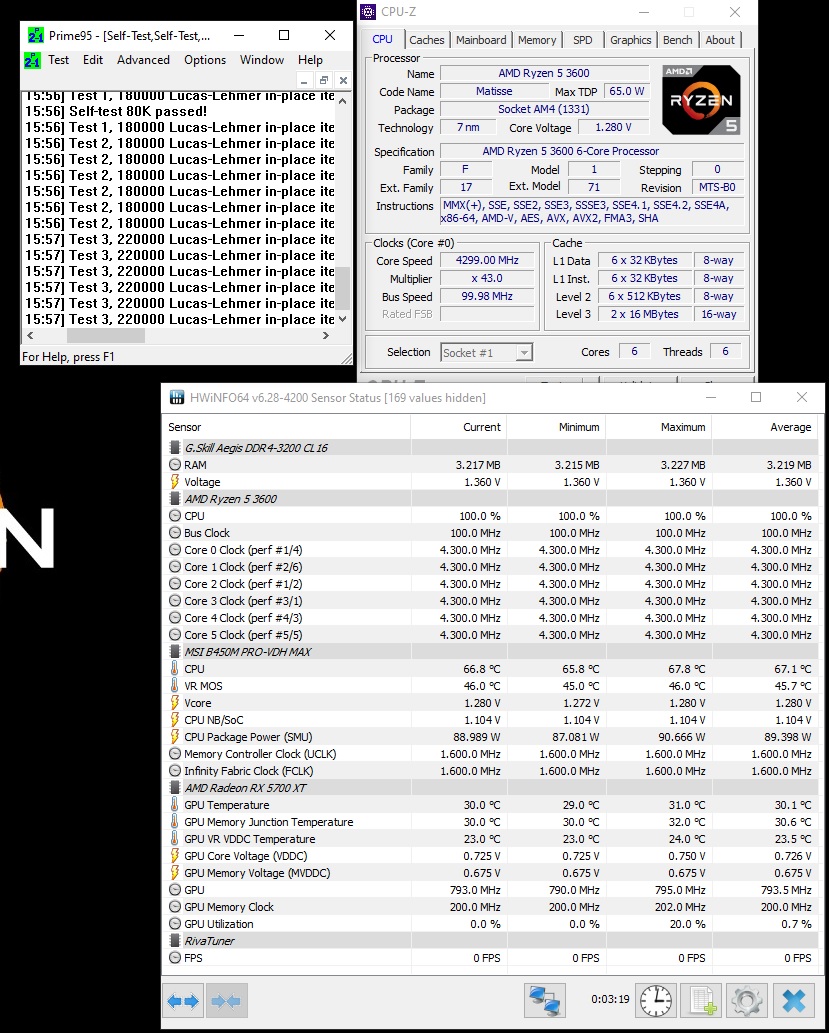Open the Help menu in Prime95
The image size is (829, 1033).
[310, 60]
